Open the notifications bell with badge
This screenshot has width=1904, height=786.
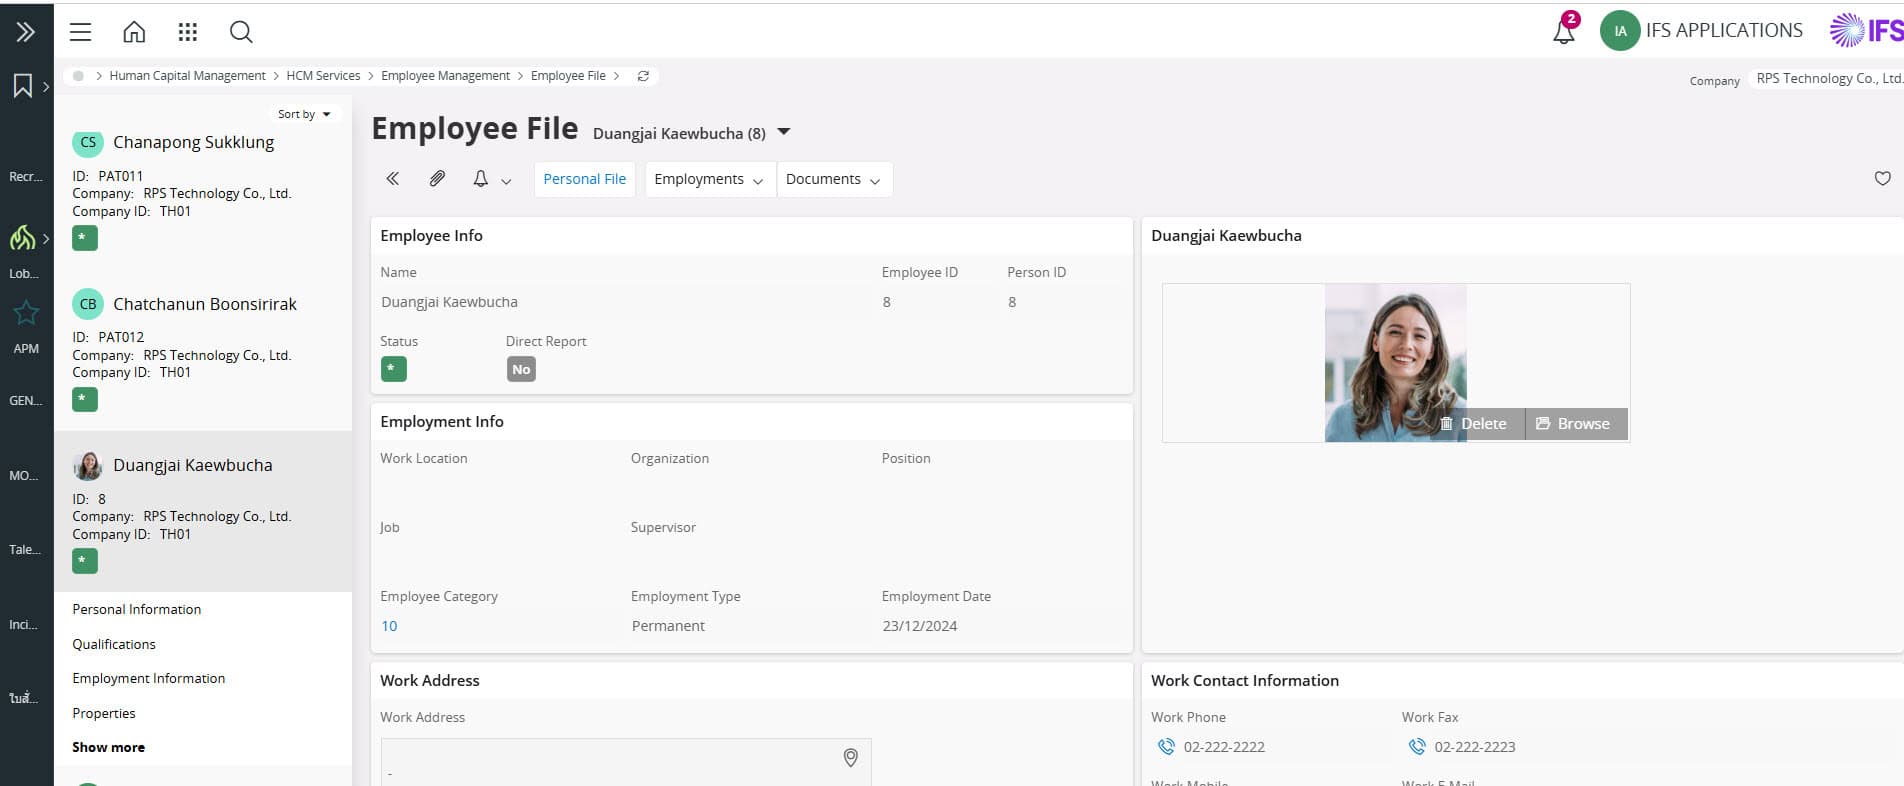(x=1564, y=31)
